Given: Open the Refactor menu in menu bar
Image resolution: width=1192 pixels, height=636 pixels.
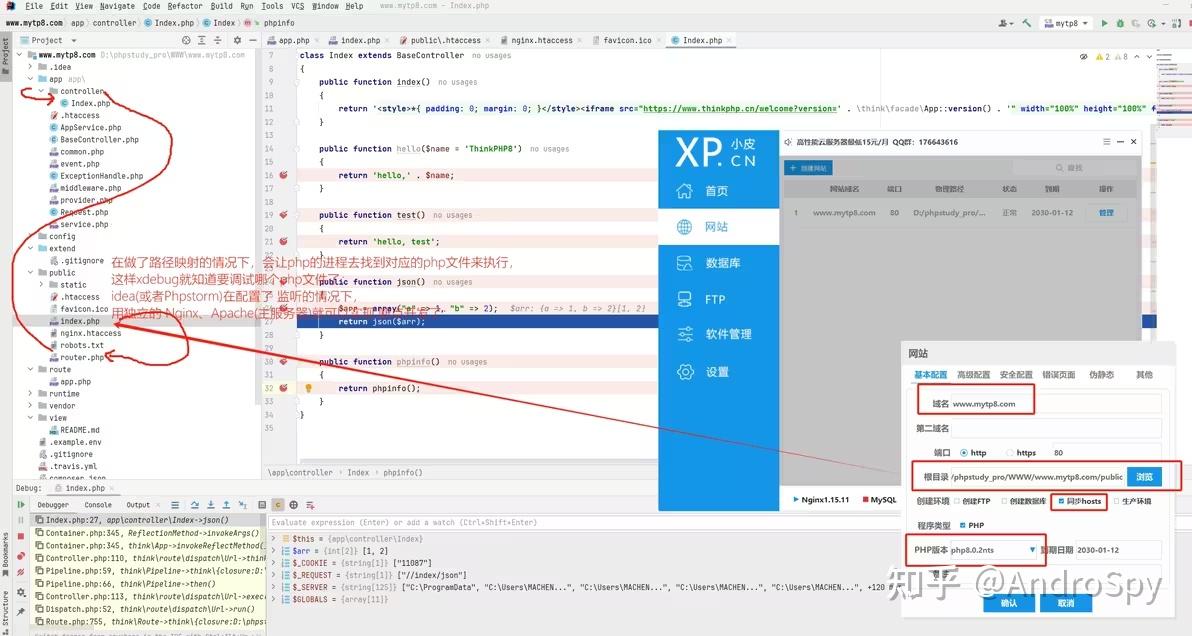Looking at the screenshot, I should tap(184, 5).
